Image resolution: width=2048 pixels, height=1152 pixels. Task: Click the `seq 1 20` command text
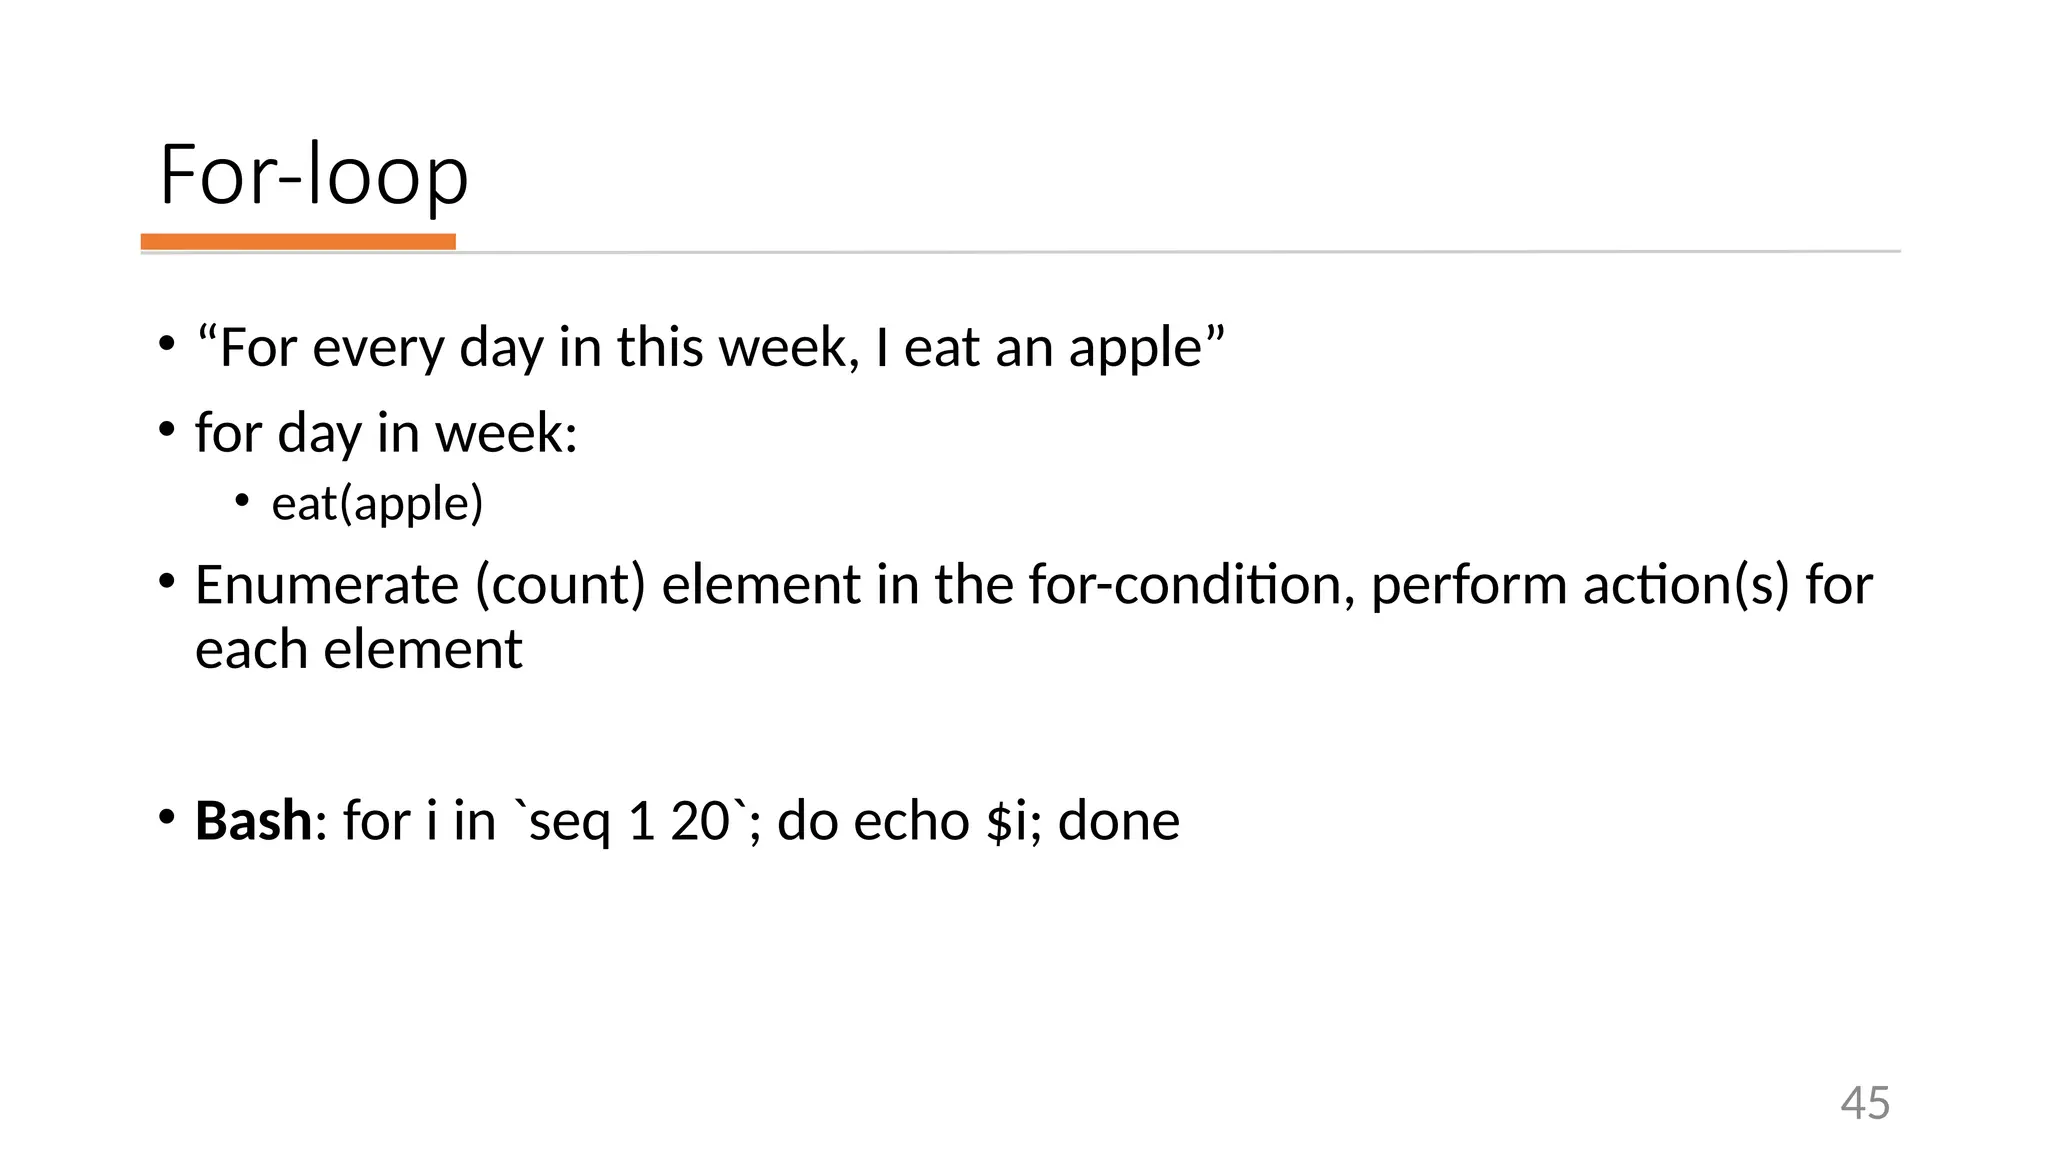[630, 822]
